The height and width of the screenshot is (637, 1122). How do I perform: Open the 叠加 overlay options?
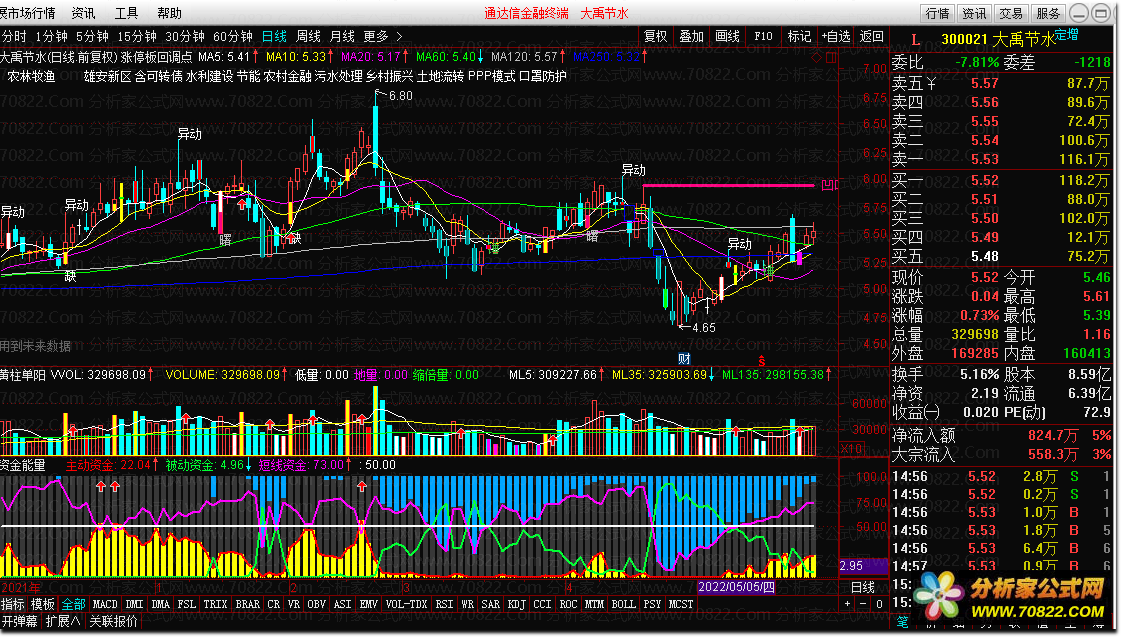pos(691,37)
